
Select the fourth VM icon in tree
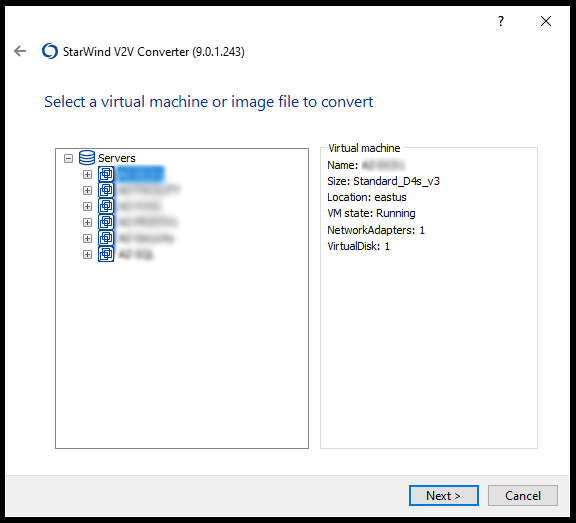coord(106,222)
